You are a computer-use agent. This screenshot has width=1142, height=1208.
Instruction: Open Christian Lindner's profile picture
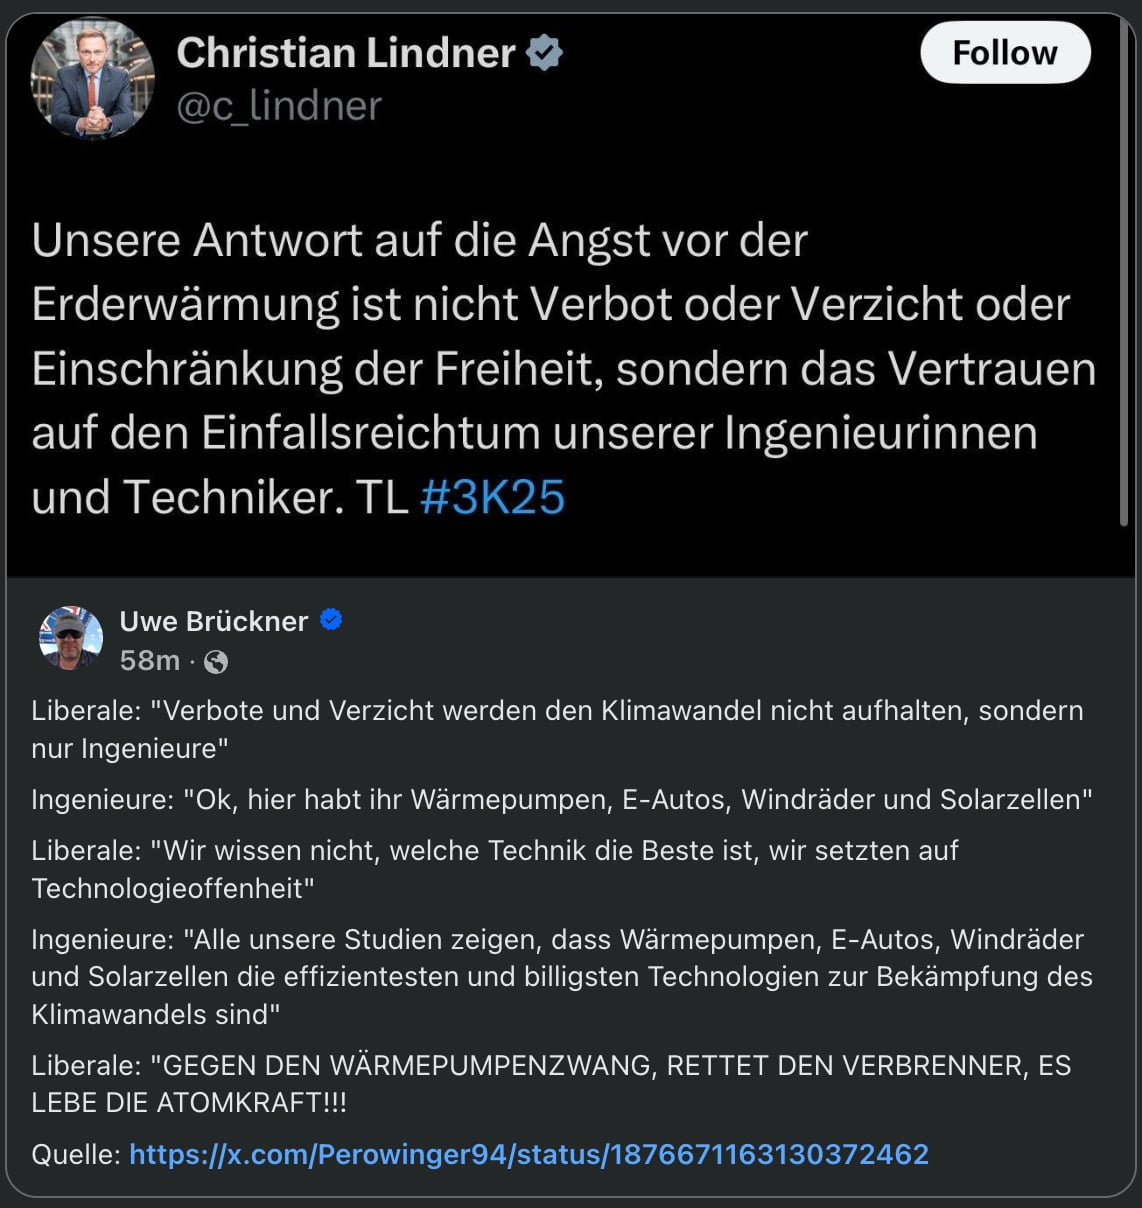[92, 79]
